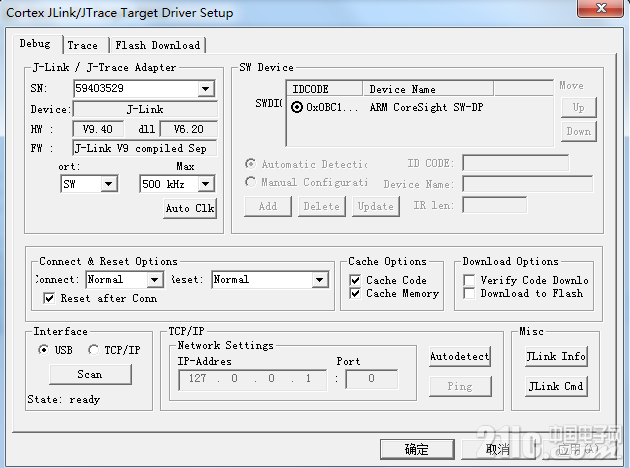Select the 0x0BC1 IDCODE radio button
The height and width of the screenshot is (468, 630).
coord(297,107)
